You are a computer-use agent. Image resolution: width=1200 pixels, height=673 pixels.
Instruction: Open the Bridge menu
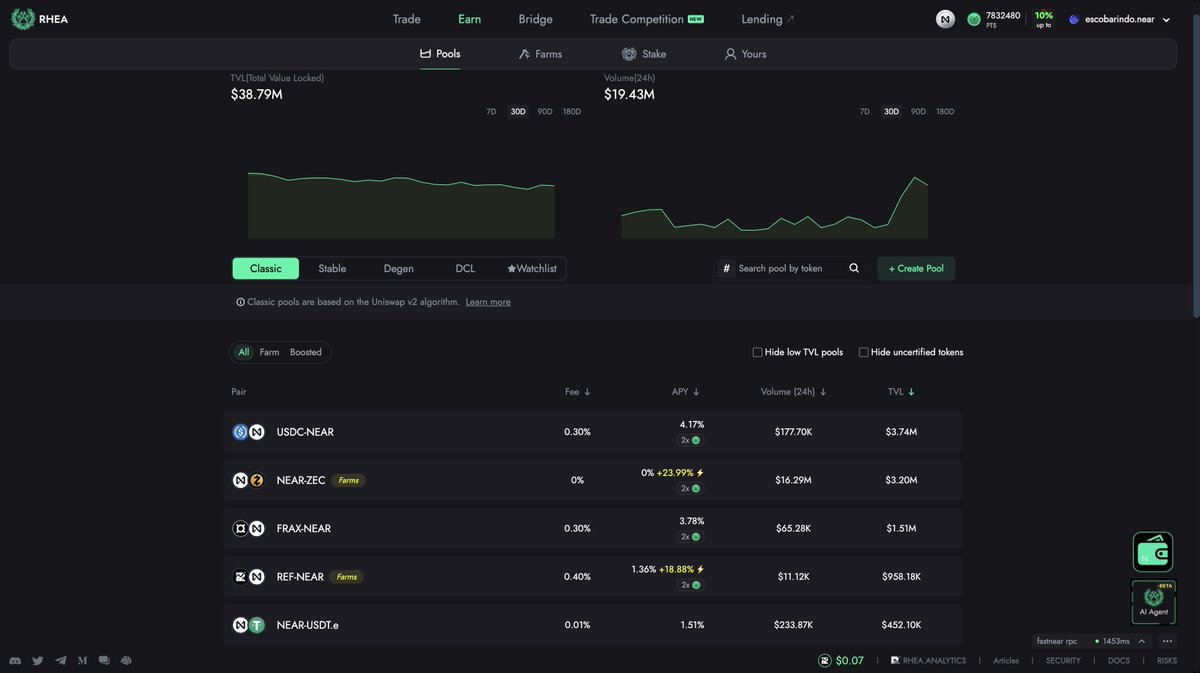535,19
